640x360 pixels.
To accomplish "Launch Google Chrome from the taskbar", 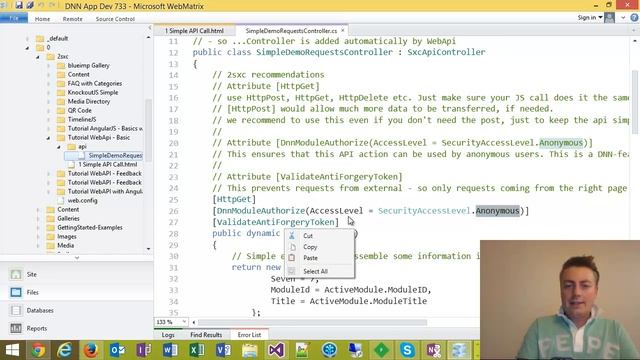I will click(38, 350).
